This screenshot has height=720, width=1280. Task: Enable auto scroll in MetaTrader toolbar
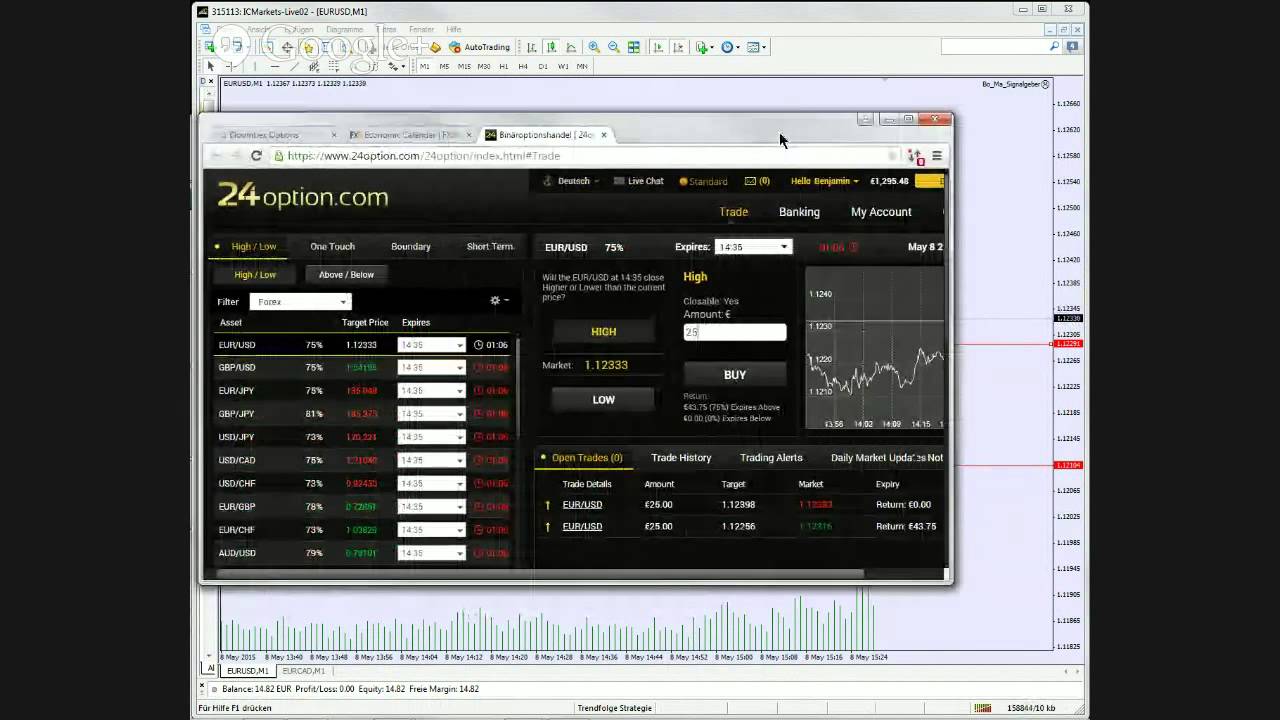[x=658, y=47]
